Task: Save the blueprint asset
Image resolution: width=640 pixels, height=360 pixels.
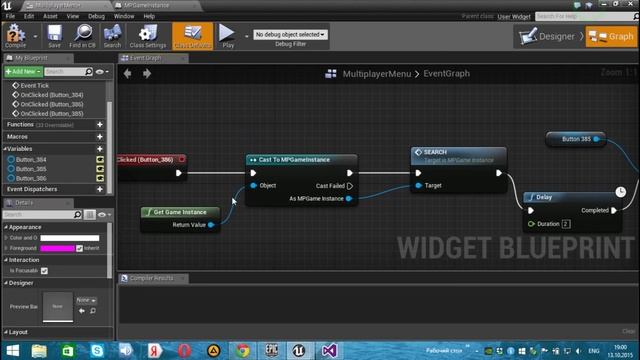Action: click(54, 36)
